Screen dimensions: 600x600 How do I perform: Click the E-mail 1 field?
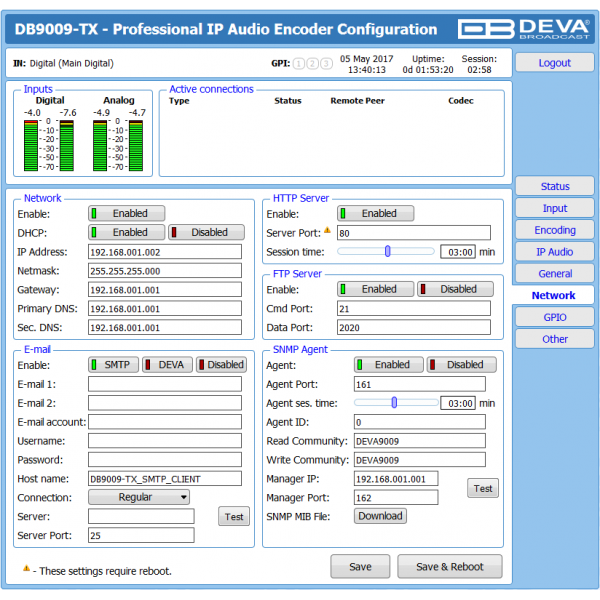165,384
